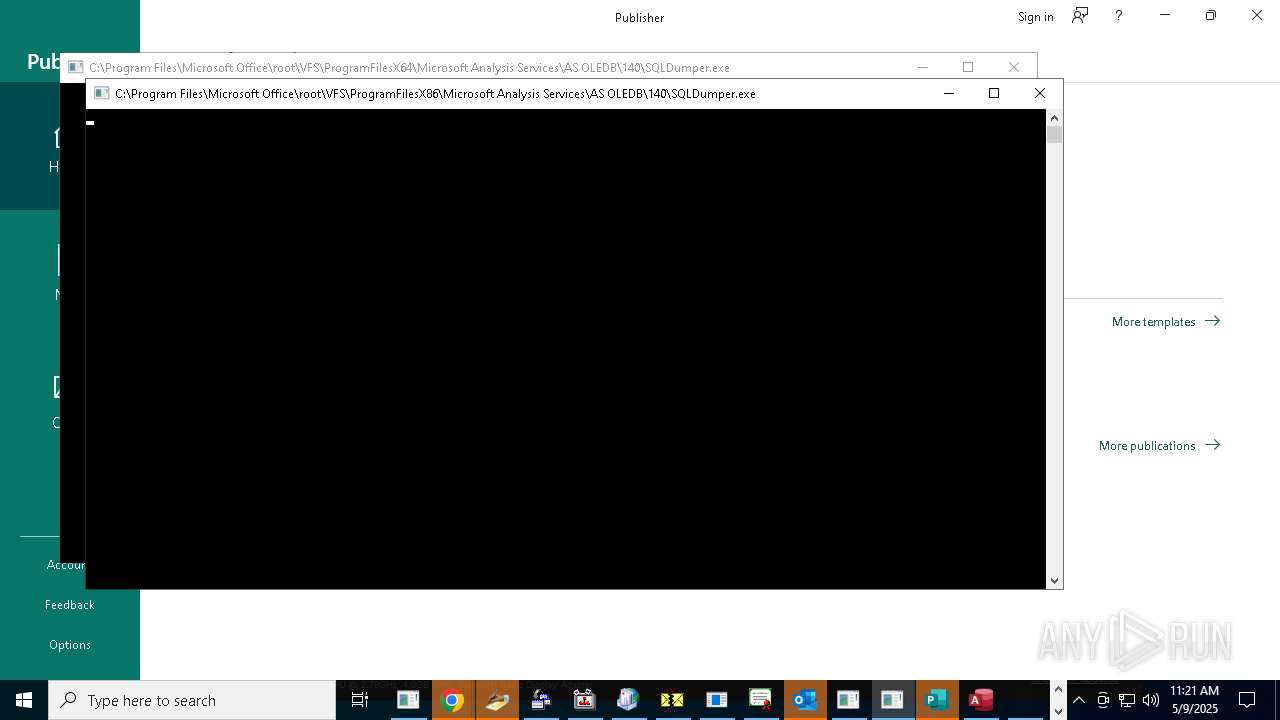Open Publisher help question mark icon
The width and height of the screenshot is (1280, 720).
tap(1118, 16)
